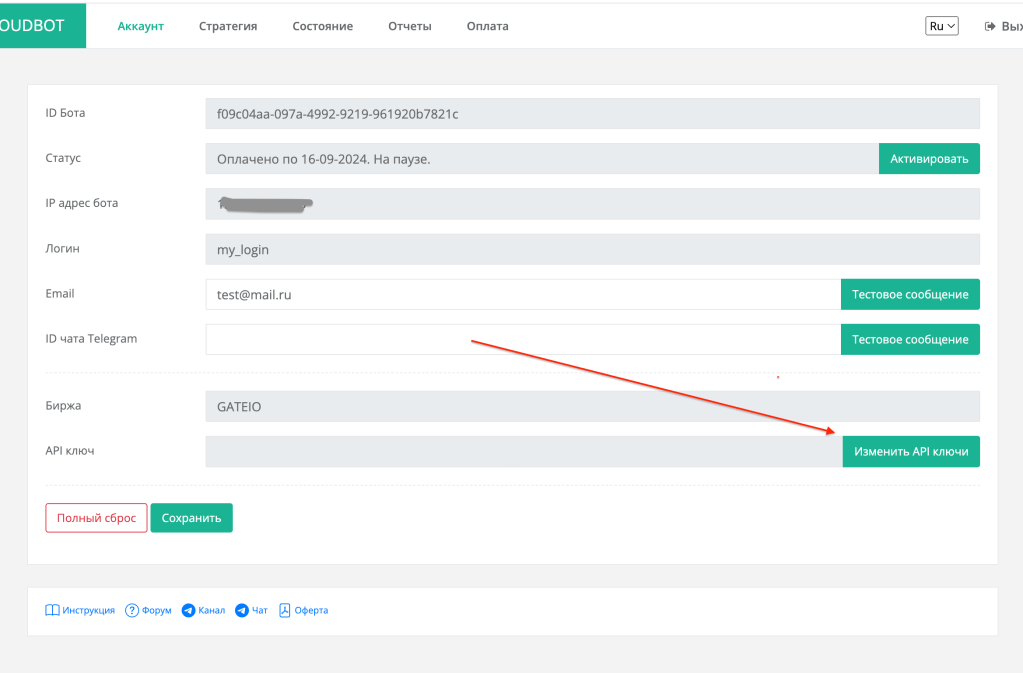Click the green Сохранить button
The width and height of the screenshot is (1023, 673).
191,518
